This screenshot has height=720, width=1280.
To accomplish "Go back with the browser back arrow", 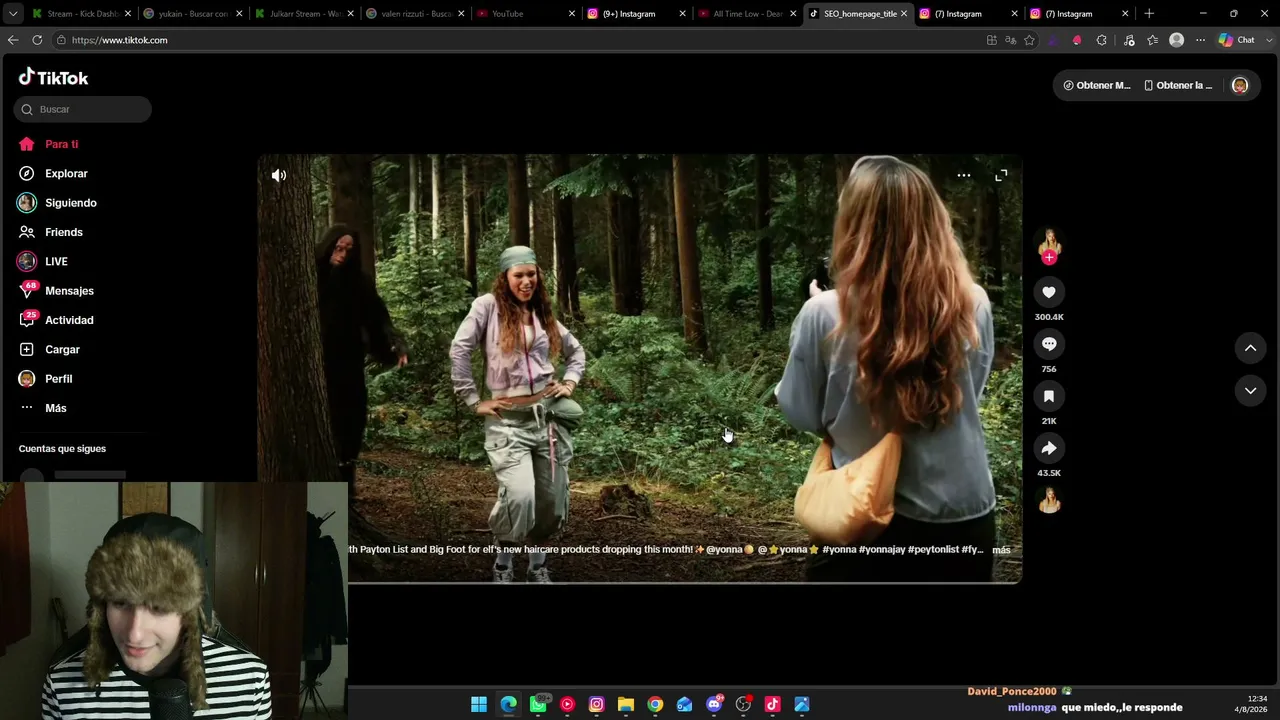I will (13, 40).
